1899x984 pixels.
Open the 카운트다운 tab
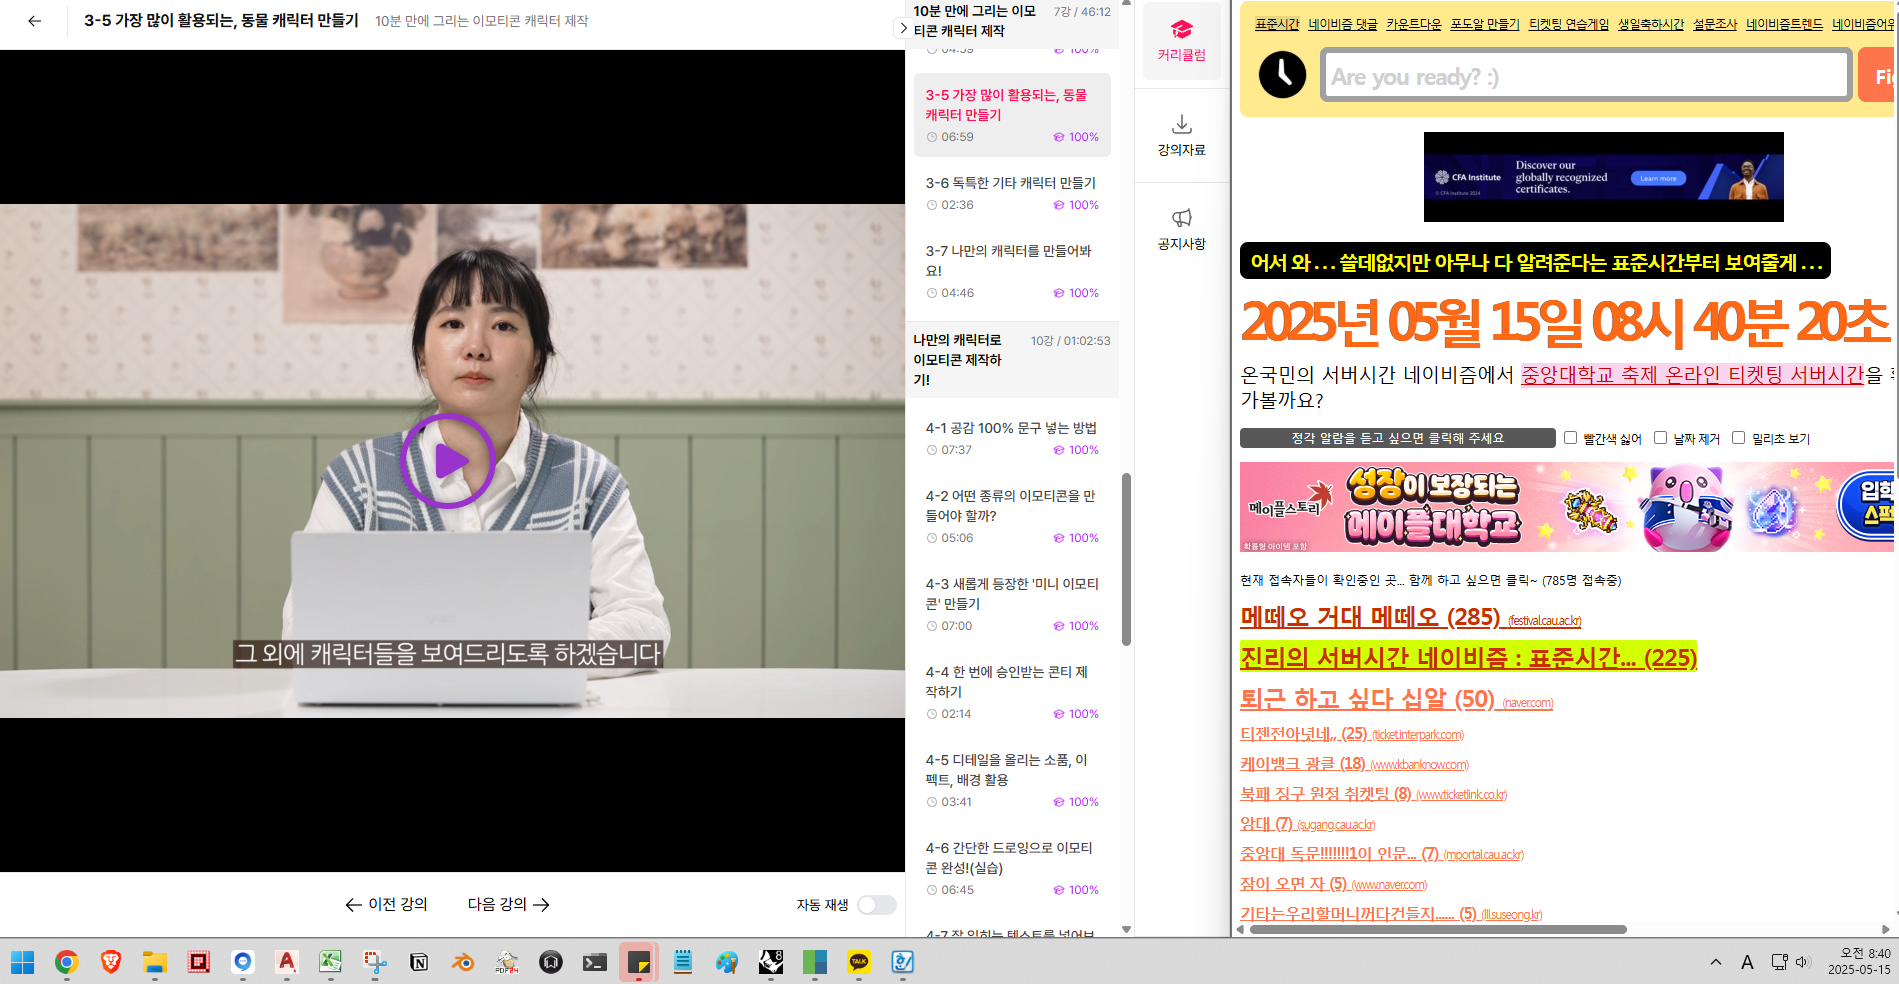[x=1414, y=24]
